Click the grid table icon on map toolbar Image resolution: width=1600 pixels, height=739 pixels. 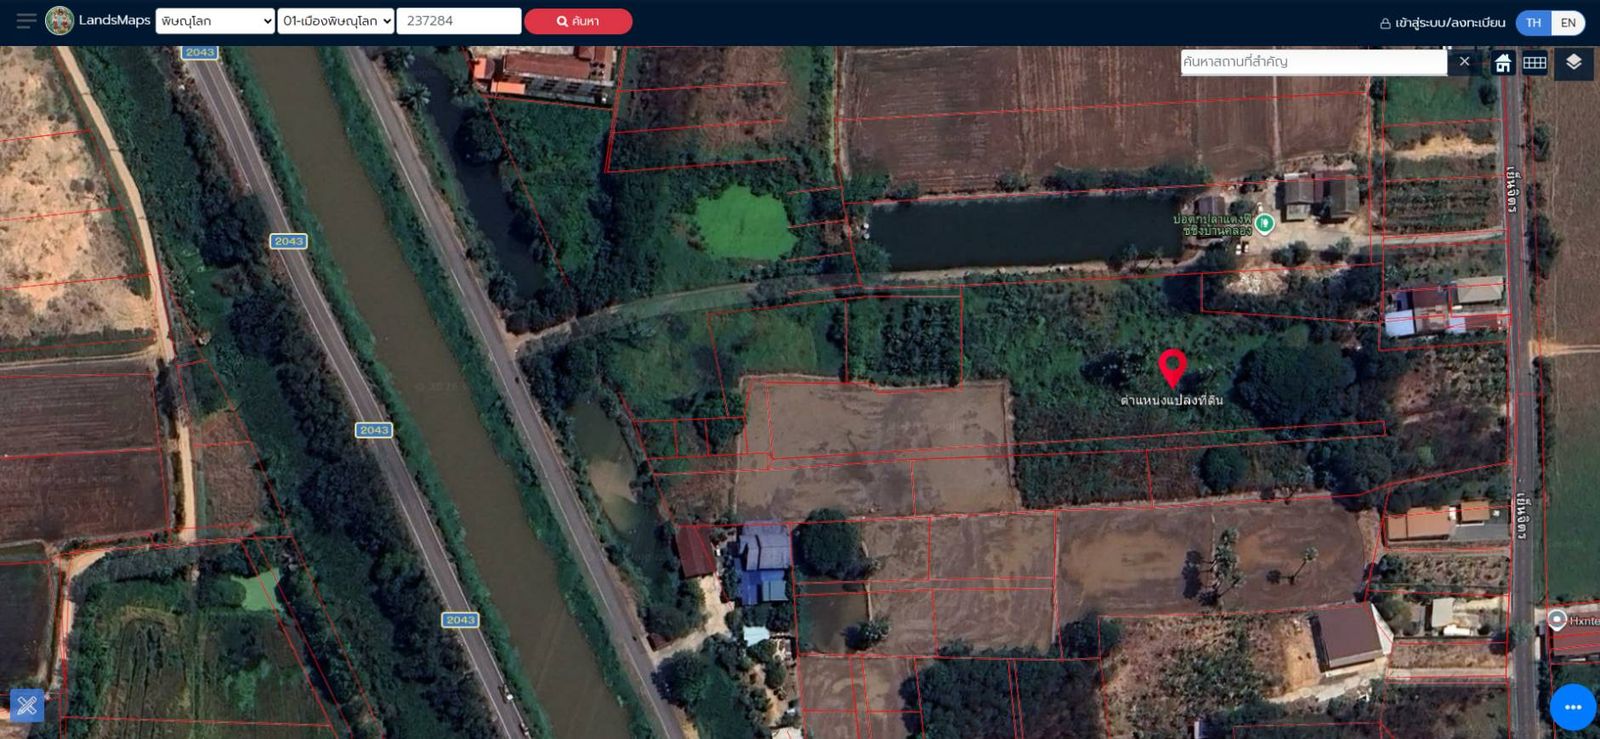[1535, 63]
